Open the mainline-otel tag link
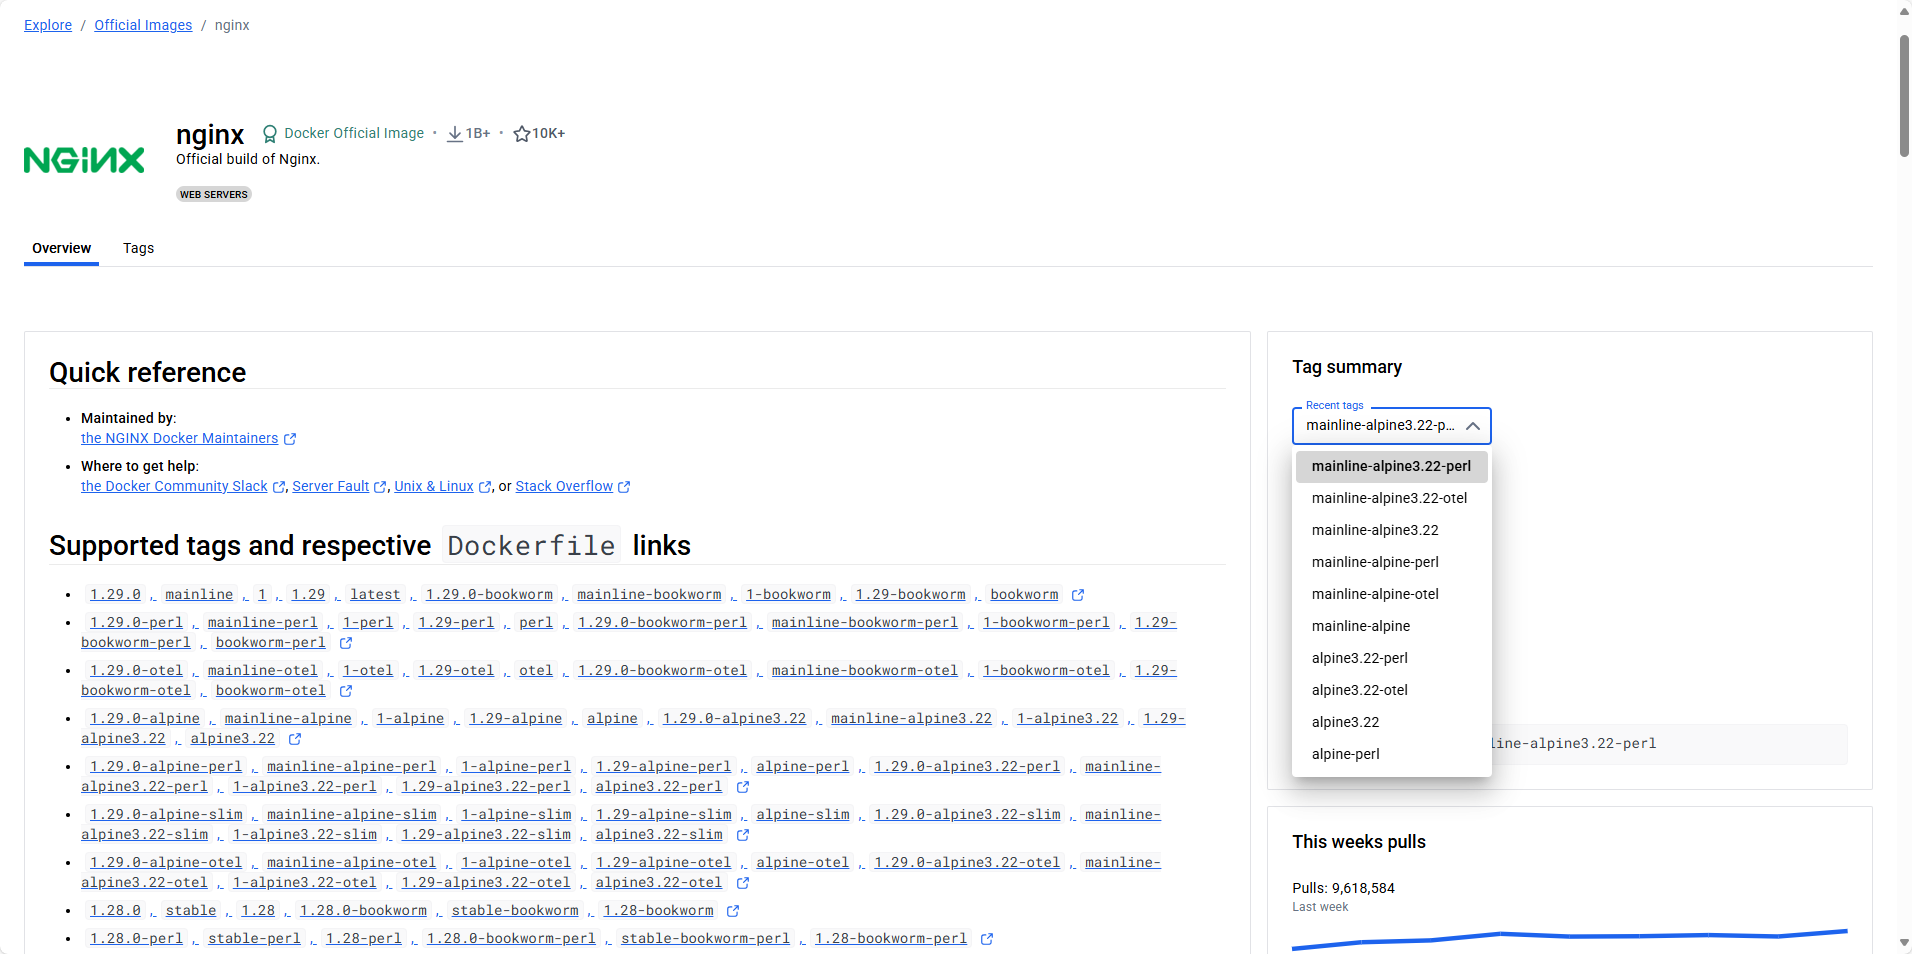Screen dimensions: 1912x954 (x=262, y=670)
